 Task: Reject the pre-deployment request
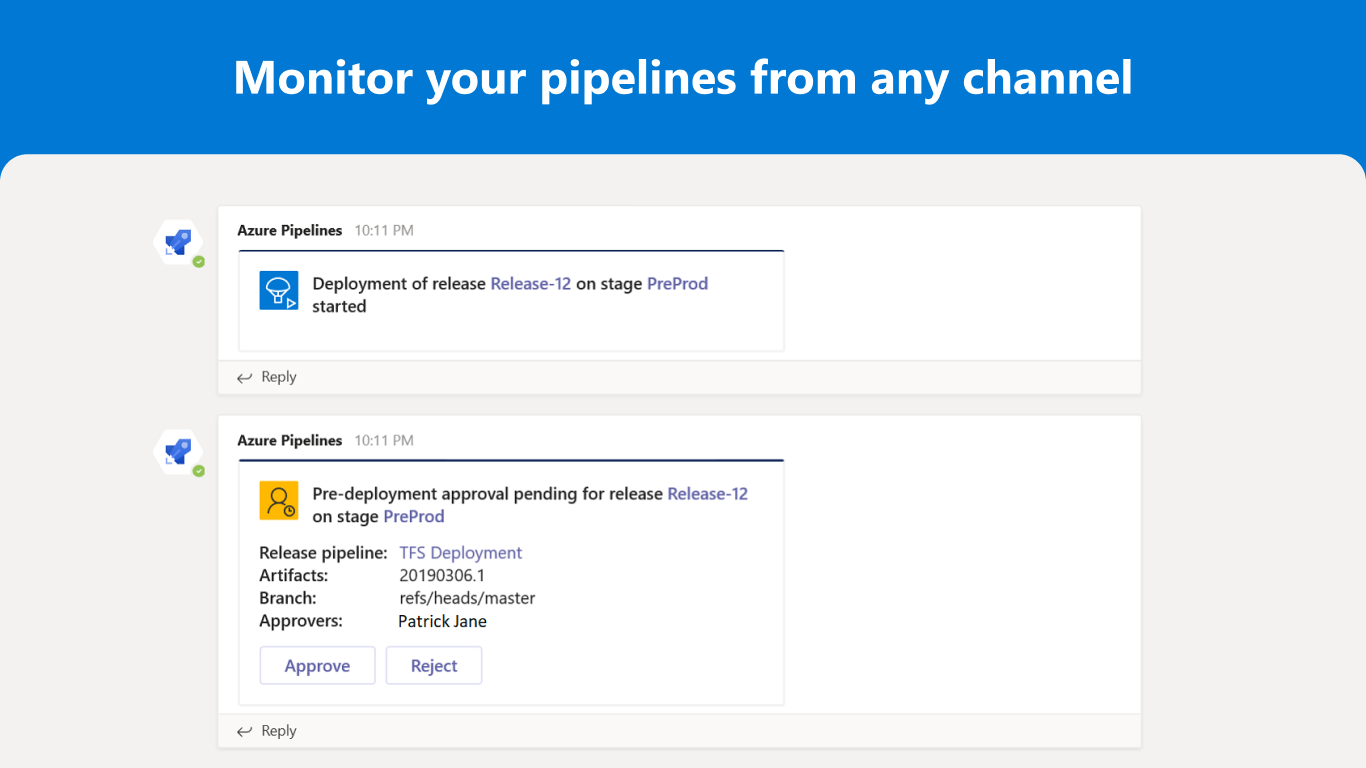434,666
